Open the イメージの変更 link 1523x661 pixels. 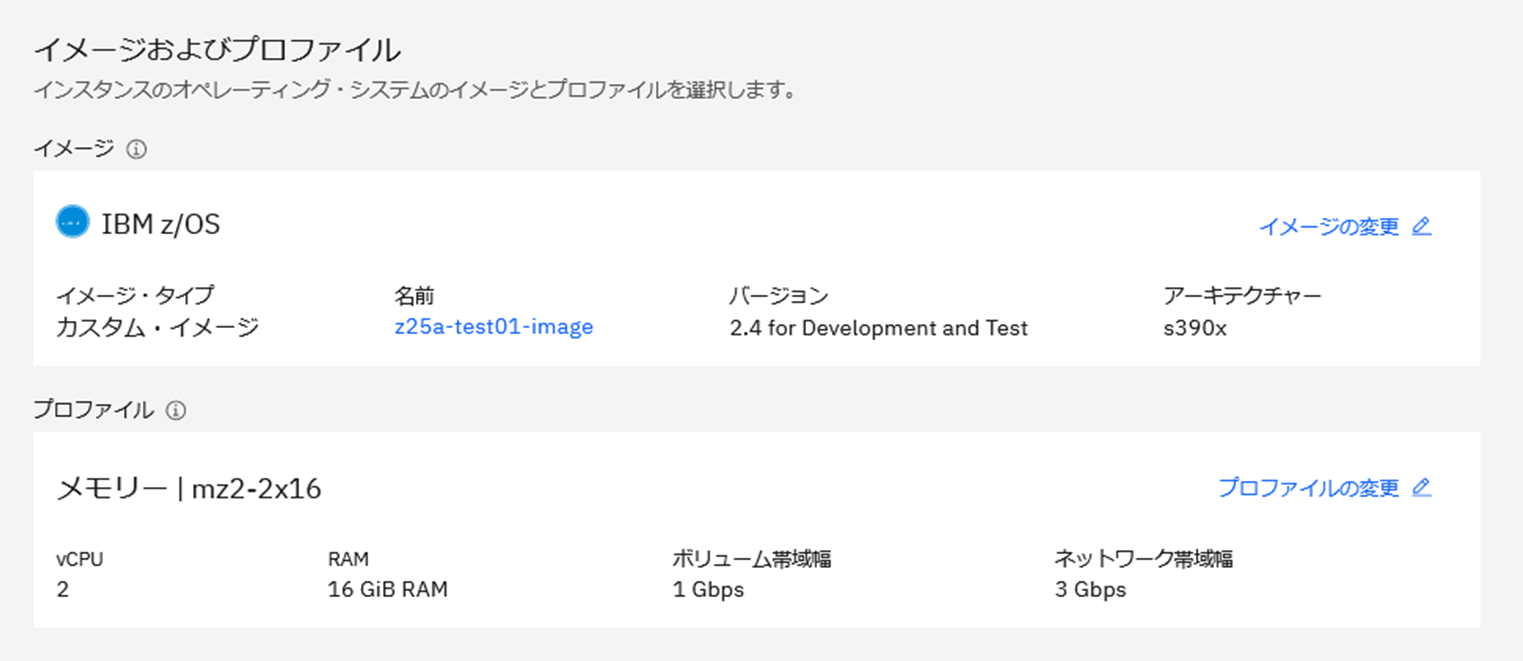pos(1329,227)
